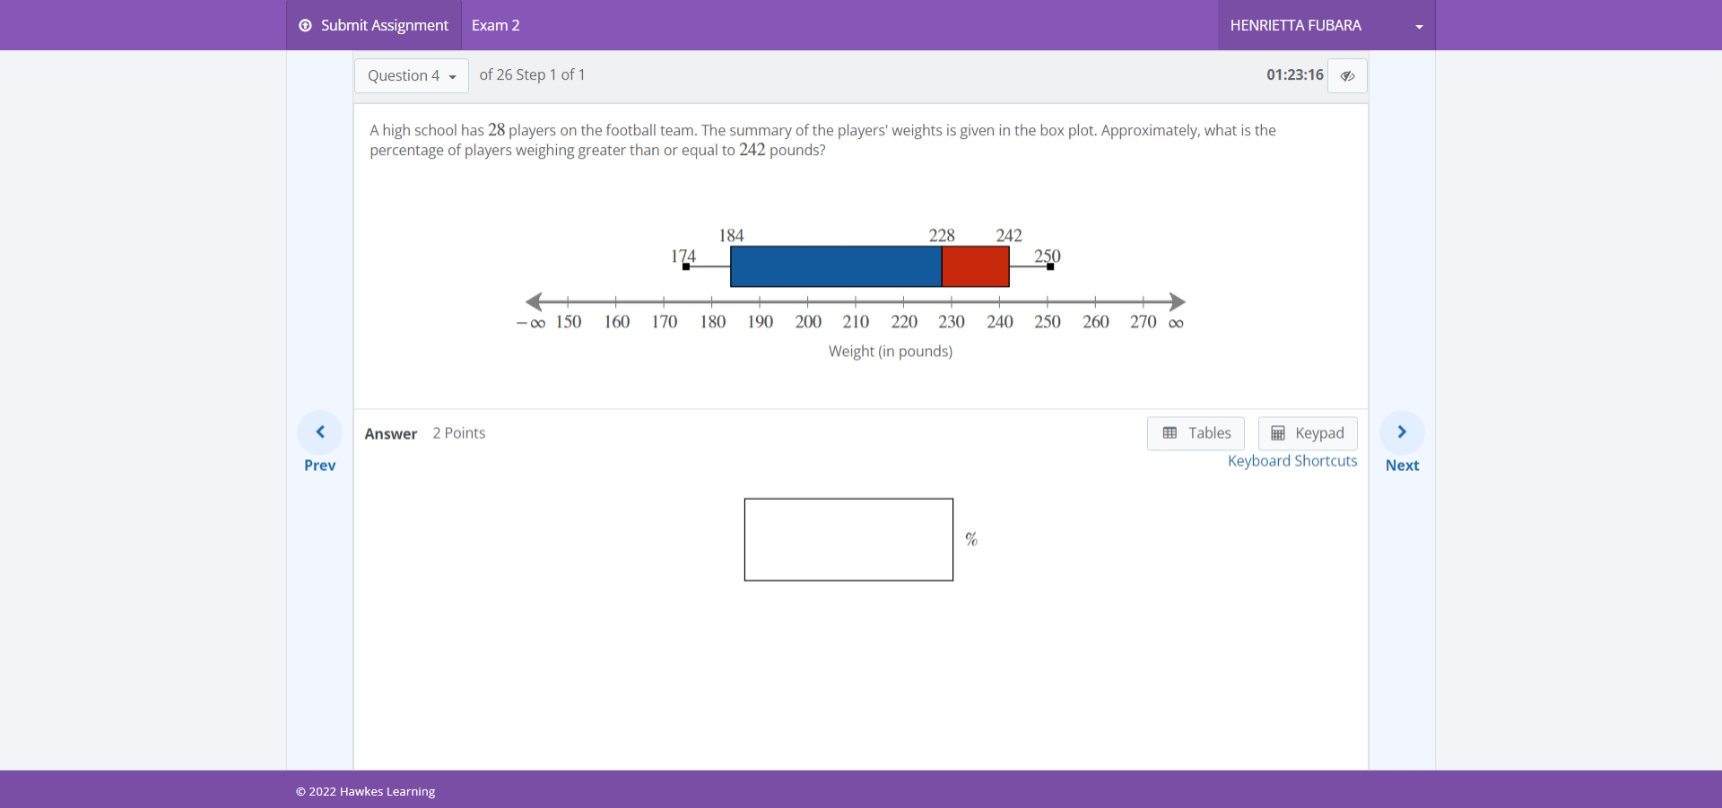Select the Exam 2 tab
Screen dimensions: 1722x808
pyautogui.click(x=495, y=25)
